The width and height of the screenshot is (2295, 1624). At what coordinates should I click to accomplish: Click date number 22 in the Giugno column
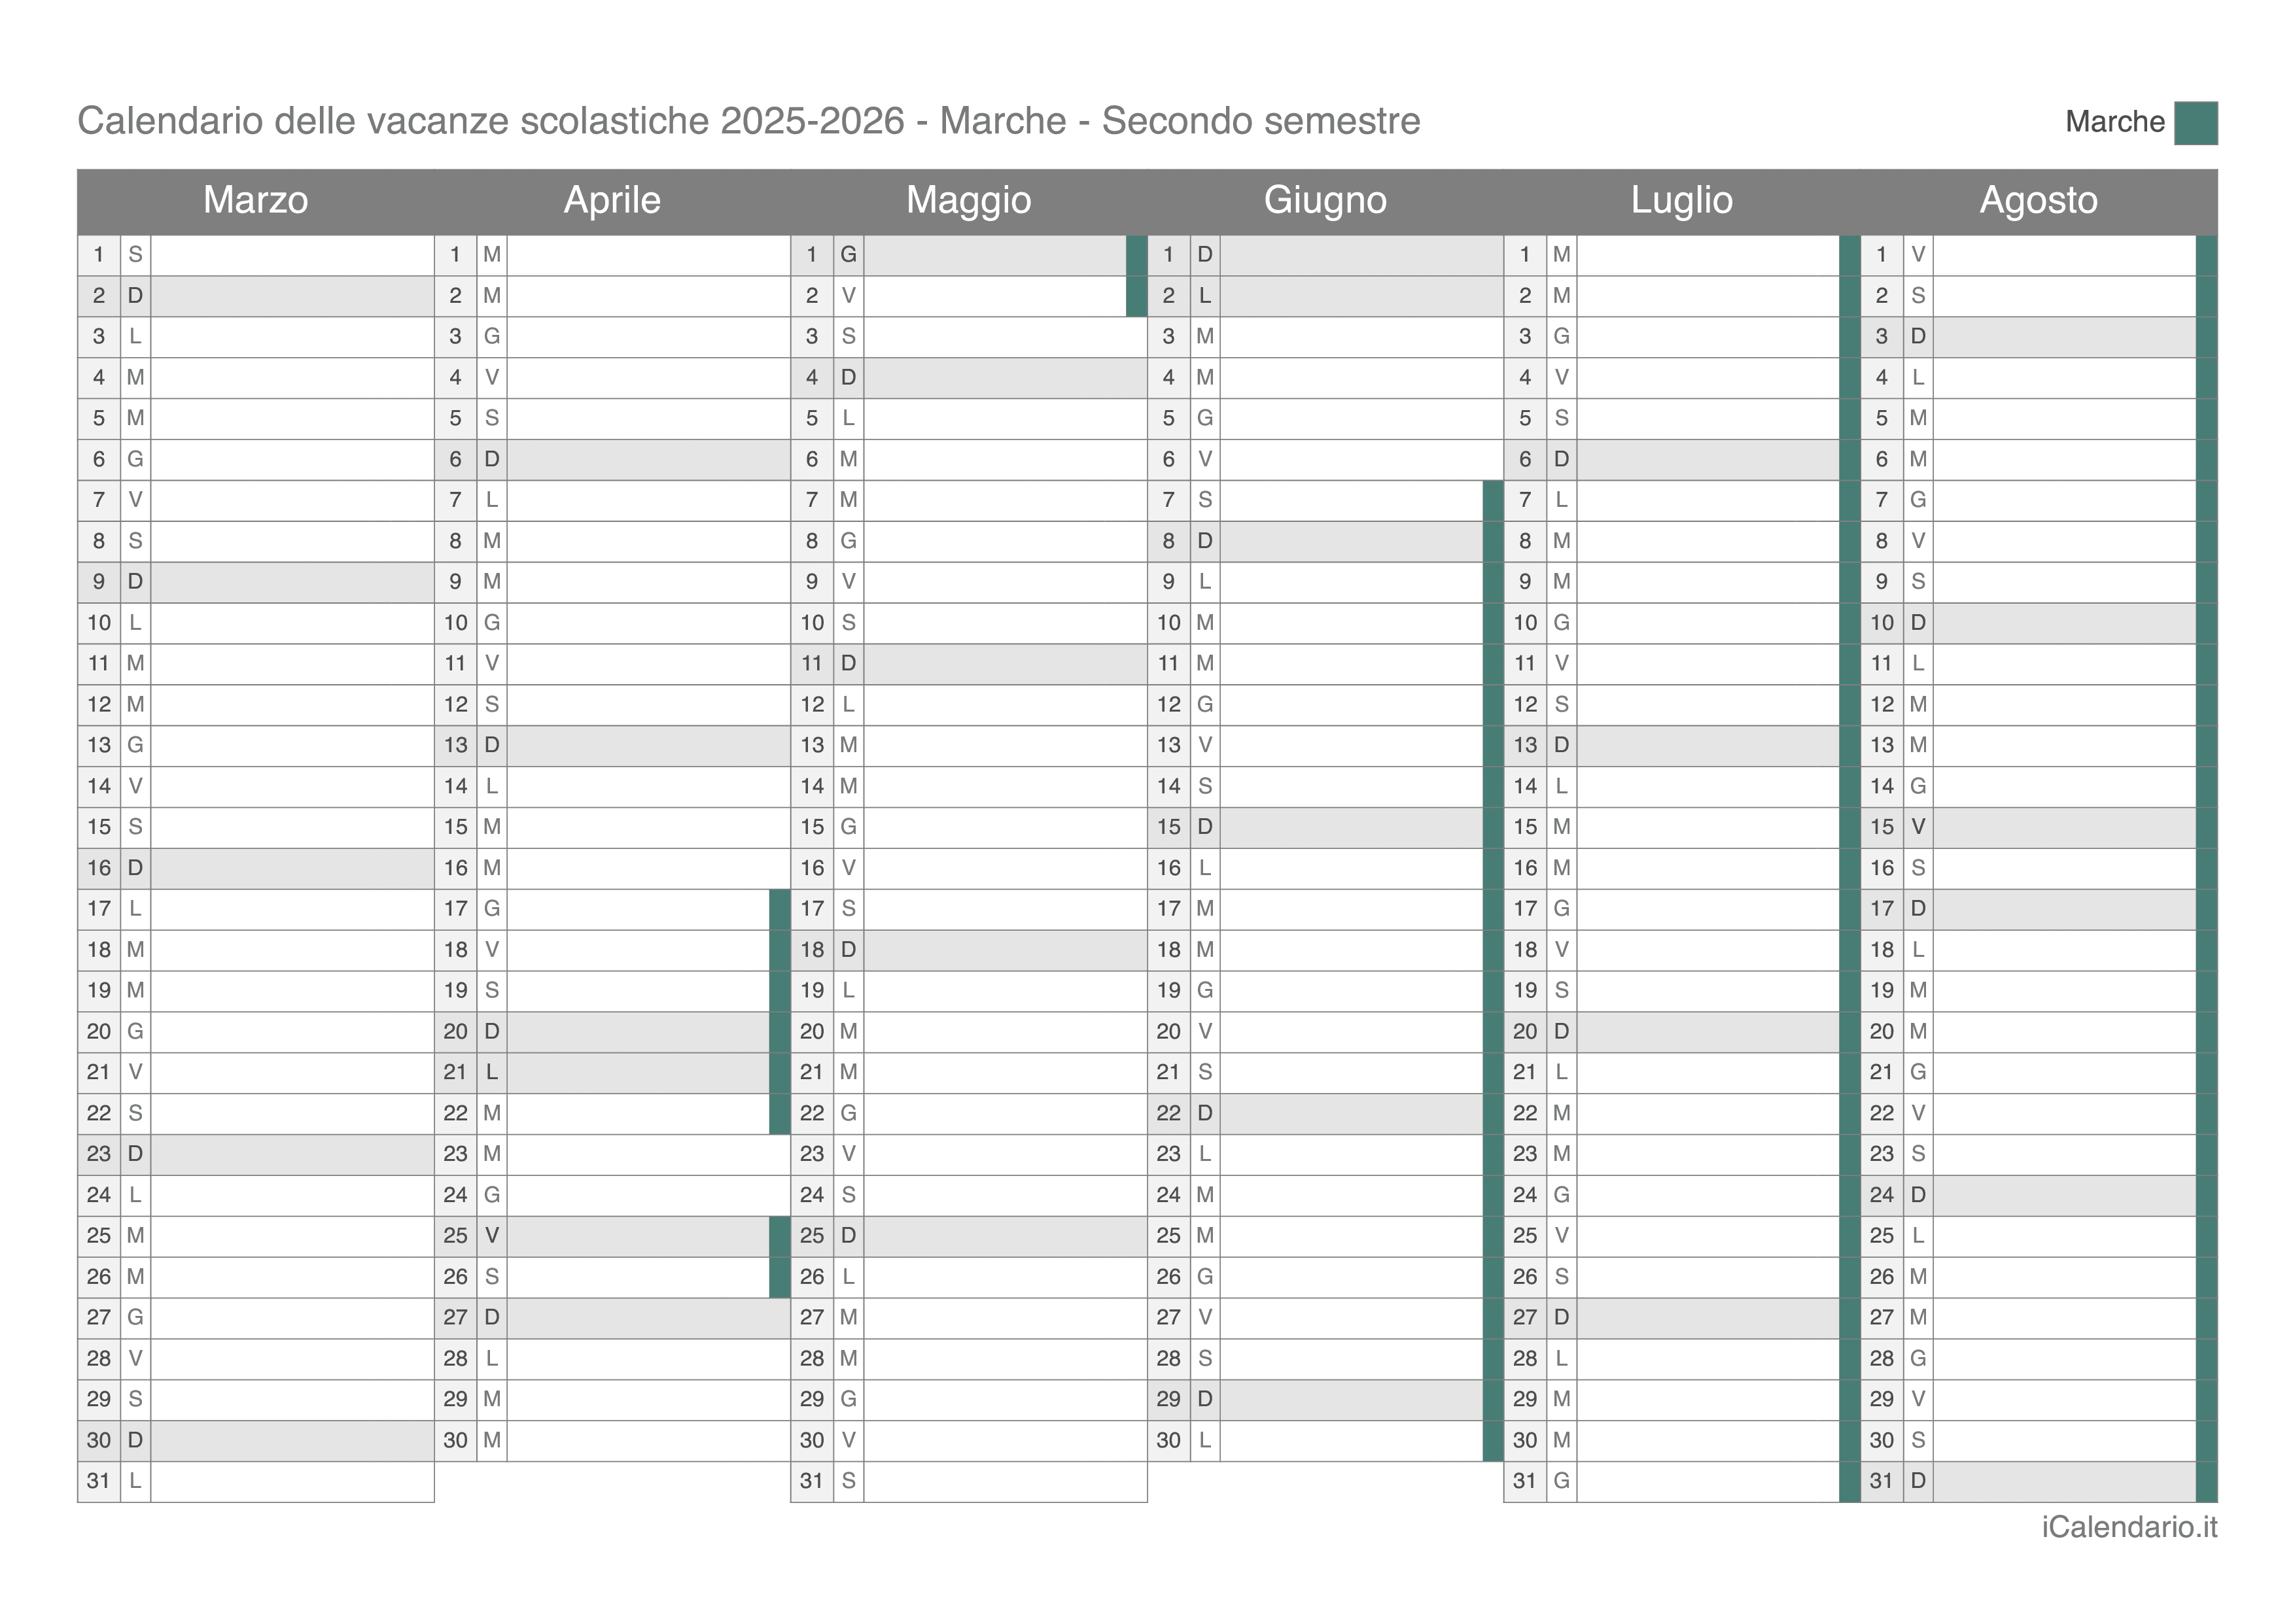point(1169,1113)
